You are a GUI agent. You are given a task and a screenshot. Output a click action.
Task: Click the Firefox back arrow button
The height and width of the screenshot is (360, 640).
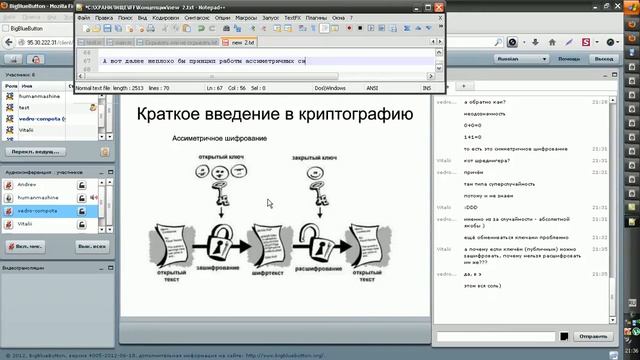(9, 42)
